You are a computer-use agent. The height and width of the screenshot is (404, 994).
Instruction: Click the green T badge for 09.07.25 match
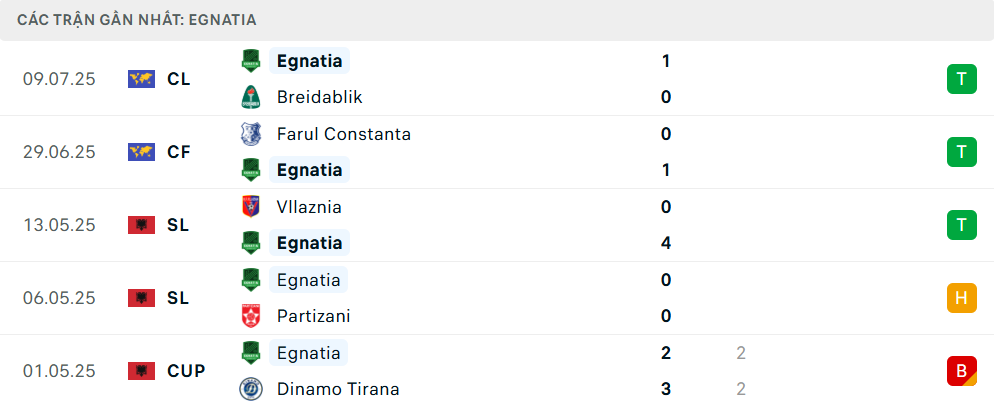point(962,79)
